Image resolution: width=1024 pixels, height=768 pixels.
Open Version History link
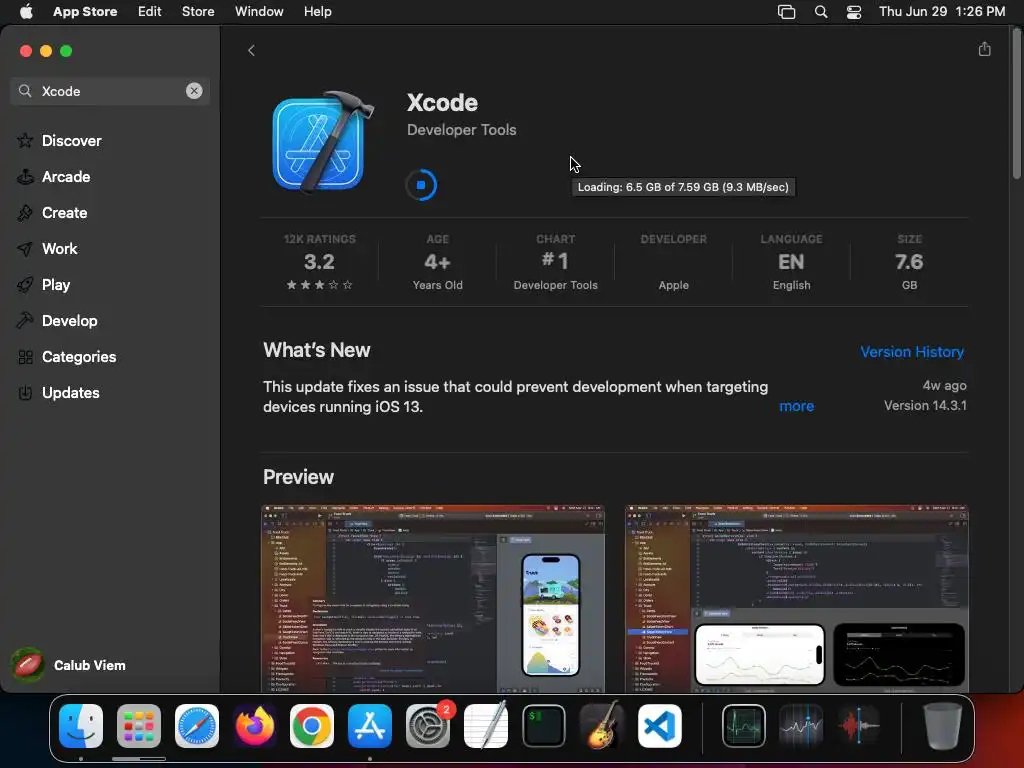tap(912, 352)
